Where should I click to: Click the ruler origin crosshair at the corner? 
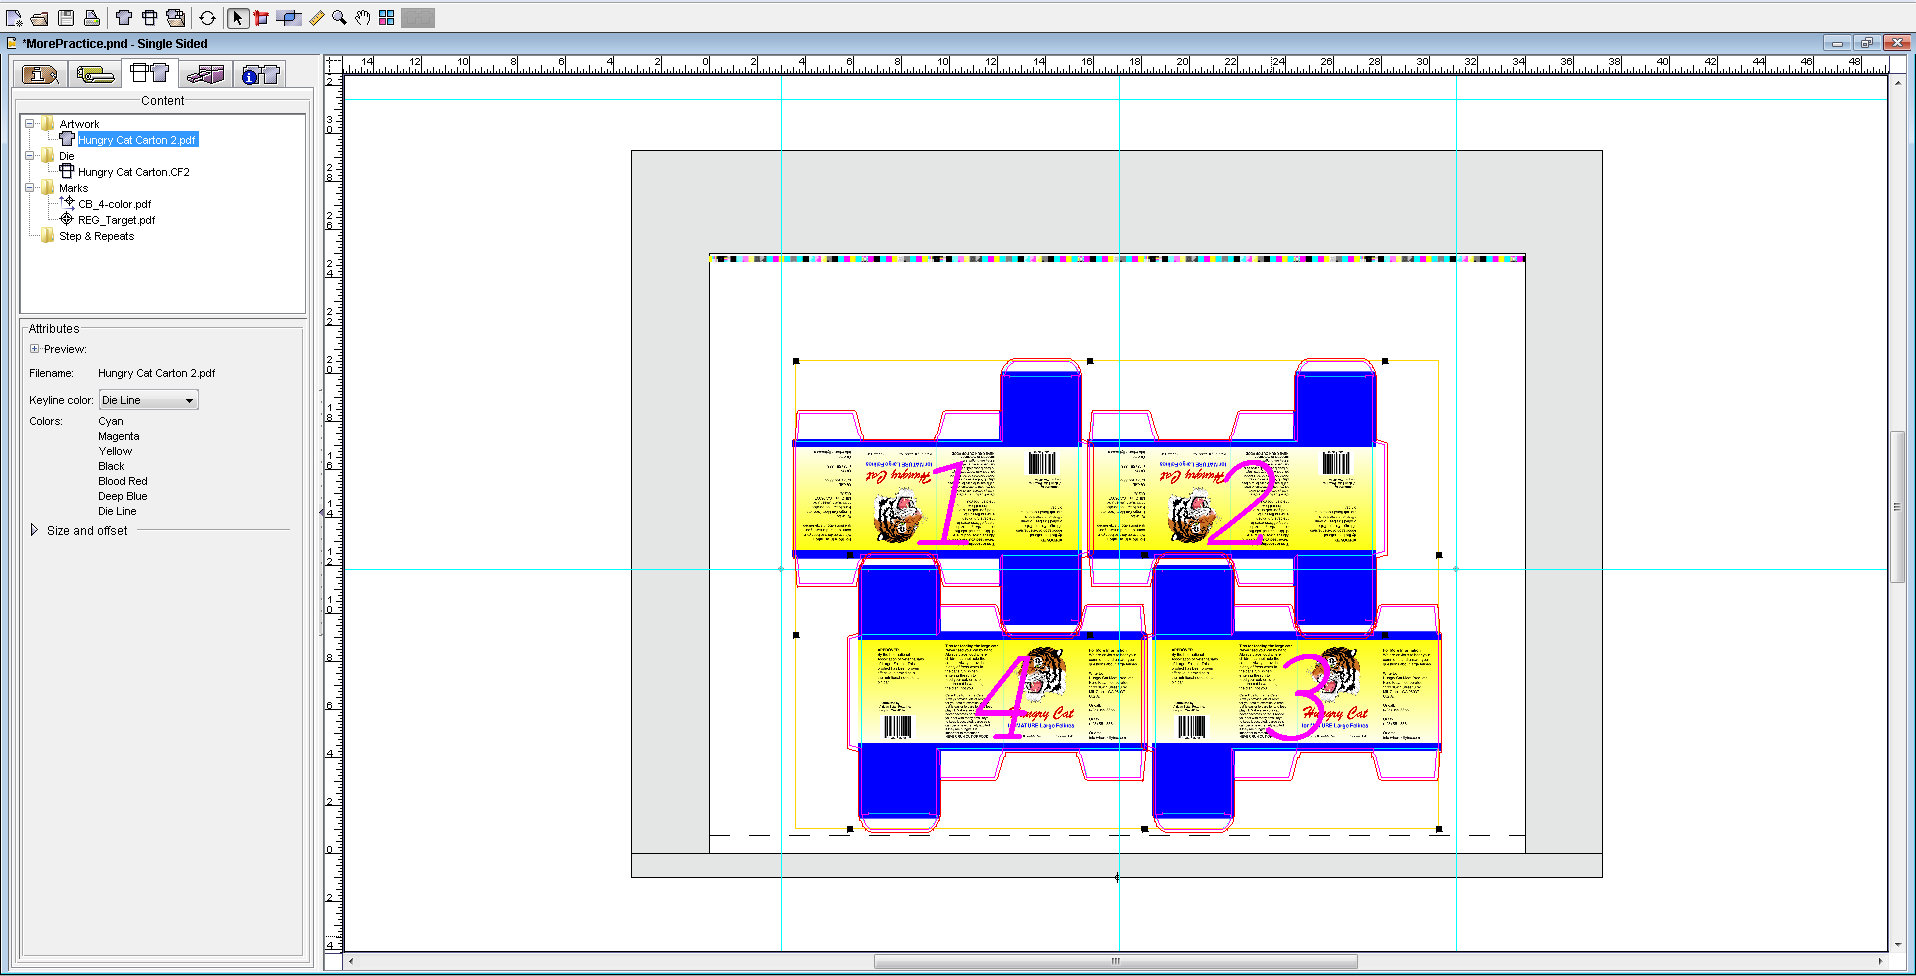coord(333,65)
